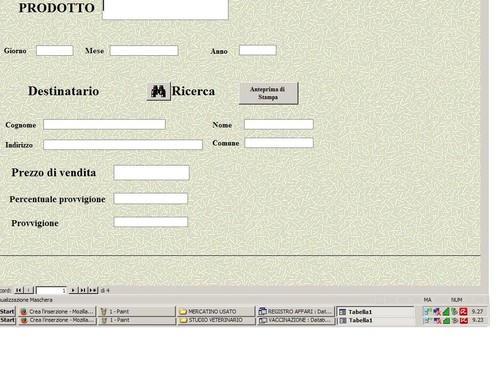Screen dimensions: 500x375
Task: Click the Destinatario heading label
Action: pos(63,91)
